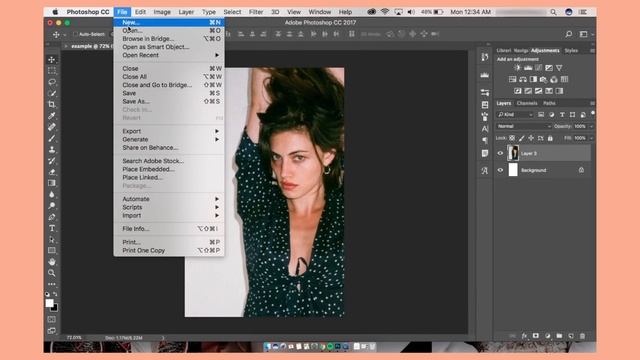This screenshot has height=360, width=640.
Task: Select the Dodge tool
Action: [x=52, y=206]
